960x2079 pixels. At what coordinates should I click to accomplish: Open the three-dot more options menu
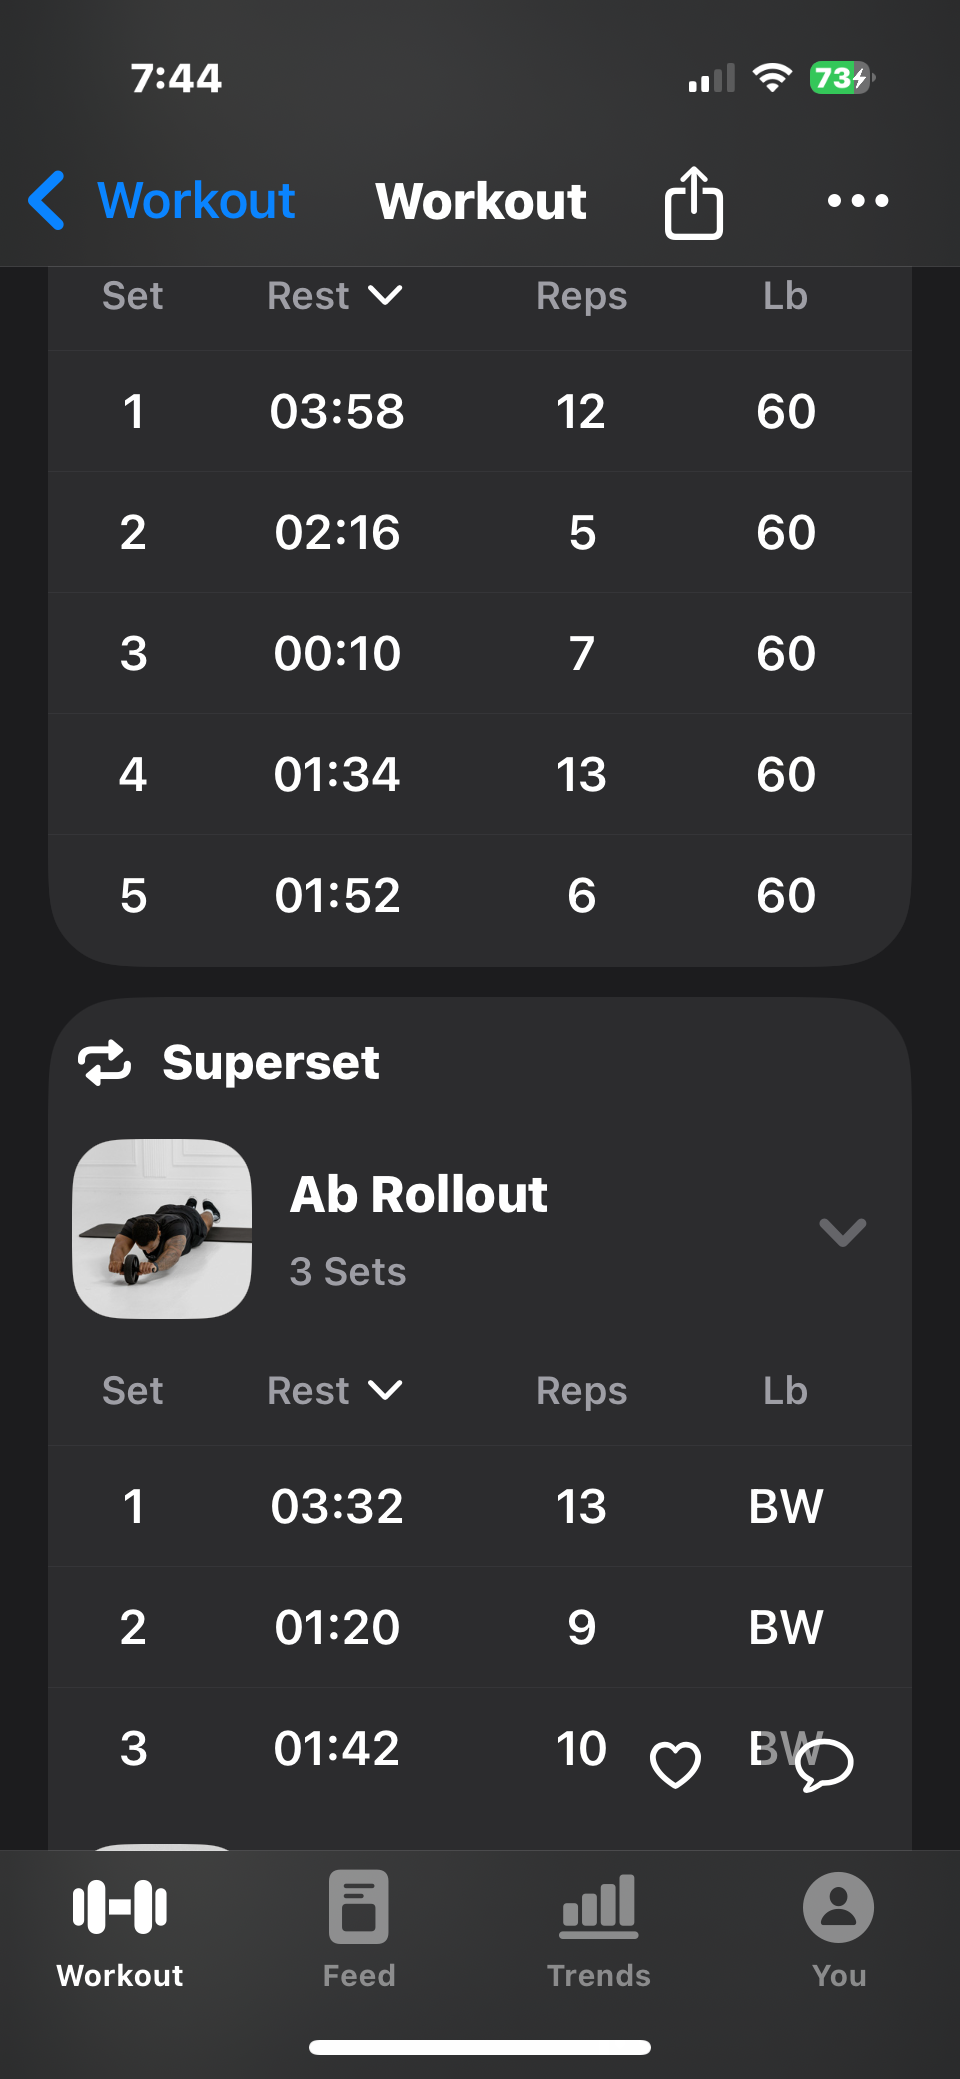(x=858, y=201)
